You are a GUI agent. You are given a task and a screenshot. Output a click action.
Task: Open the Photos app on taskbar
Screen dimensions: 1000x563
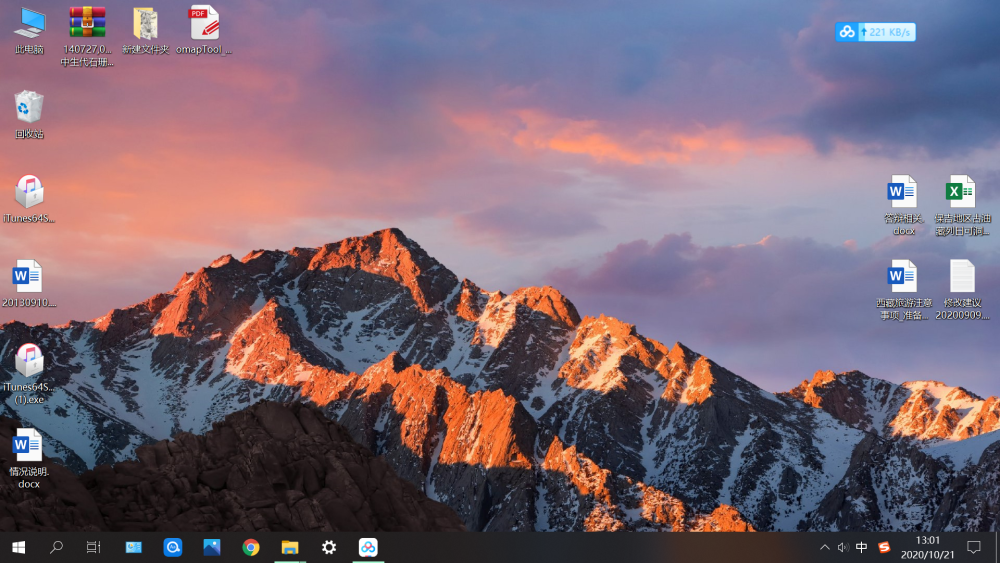tap(212, 547)
